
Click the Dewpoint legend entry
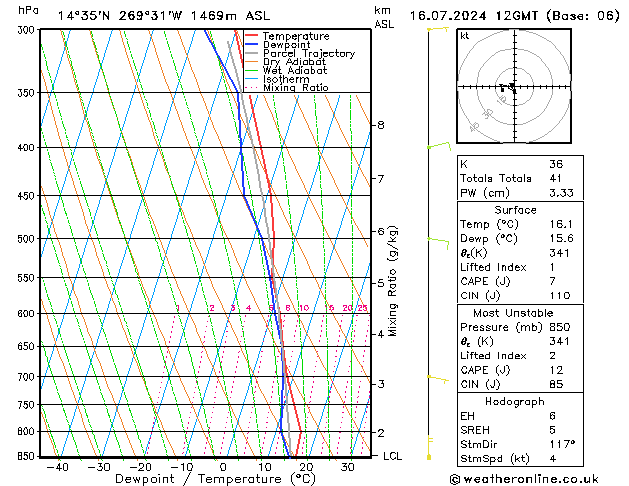click(x=289, y=45)
